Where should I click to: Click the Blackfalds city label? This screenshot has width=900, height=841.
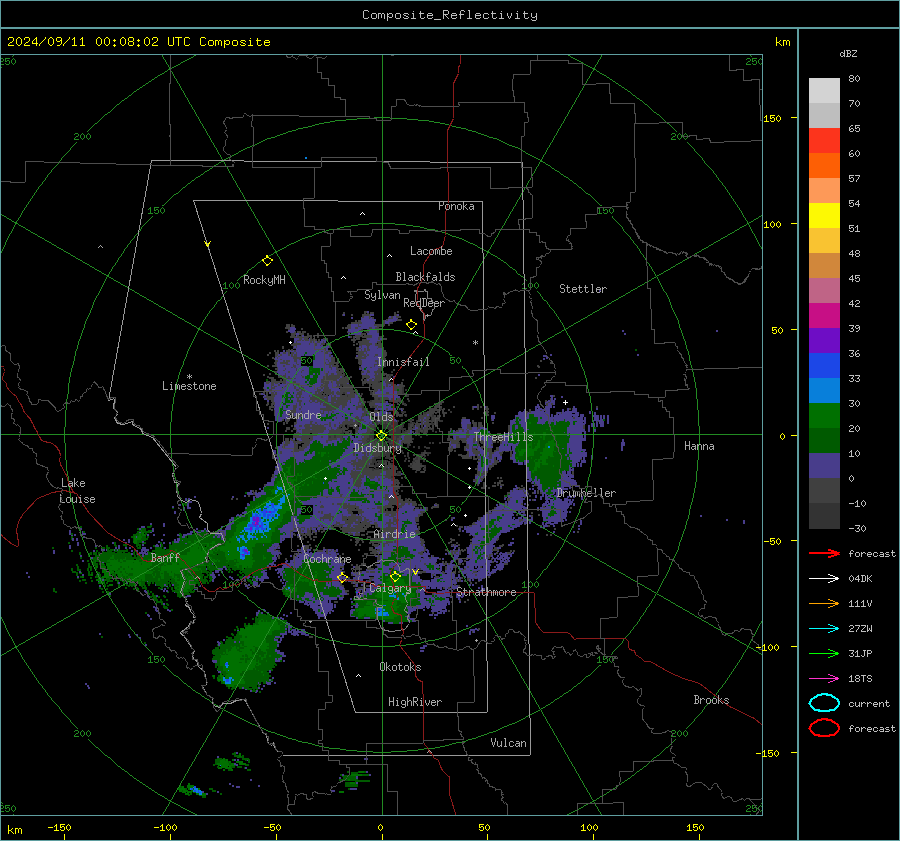(x=425, y=277)
